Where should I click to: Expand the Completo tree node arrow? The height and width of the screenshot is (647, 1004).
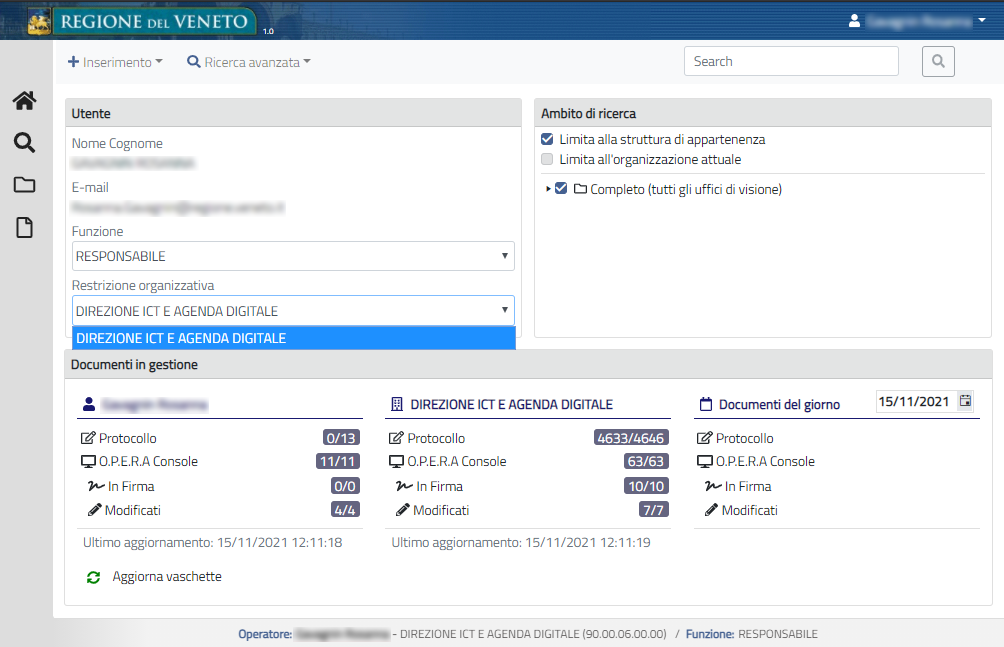click(548, 189)
